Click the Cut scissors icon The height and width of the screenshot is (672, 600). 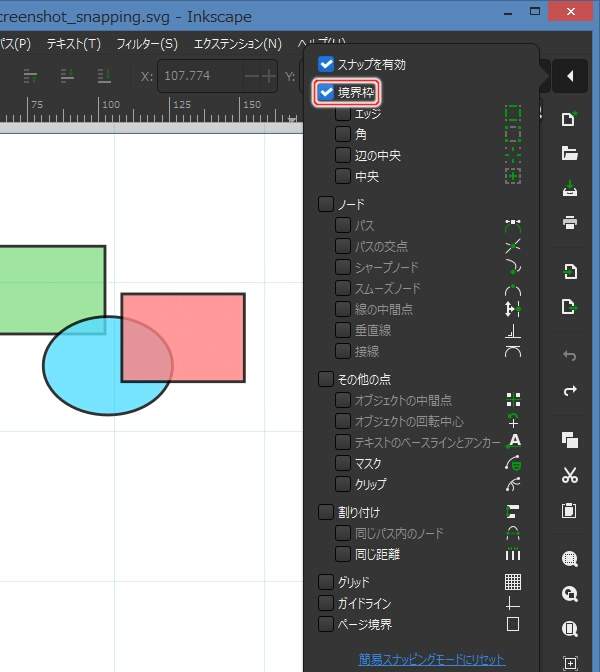point(570,475)
